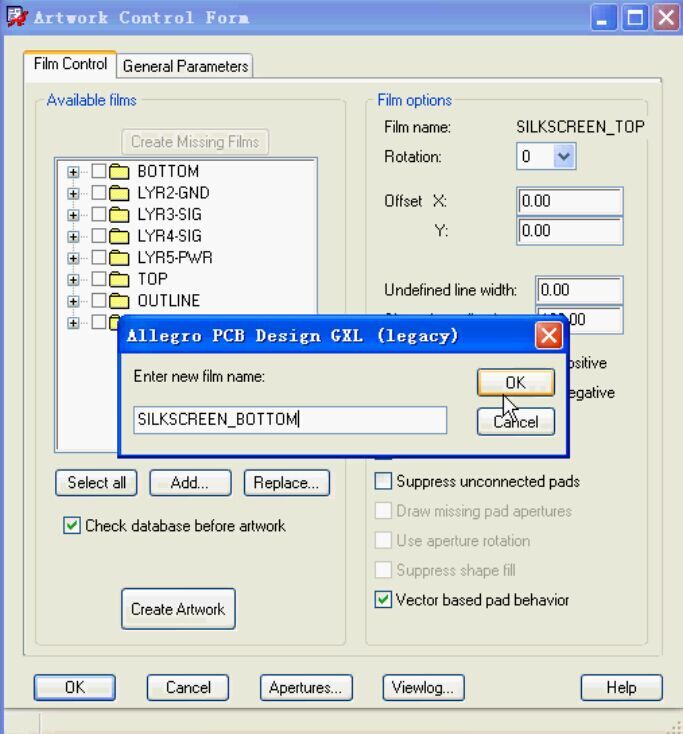Click the Help button
The width and height of the screenshot is (683, 734).
tap(621, 688)
